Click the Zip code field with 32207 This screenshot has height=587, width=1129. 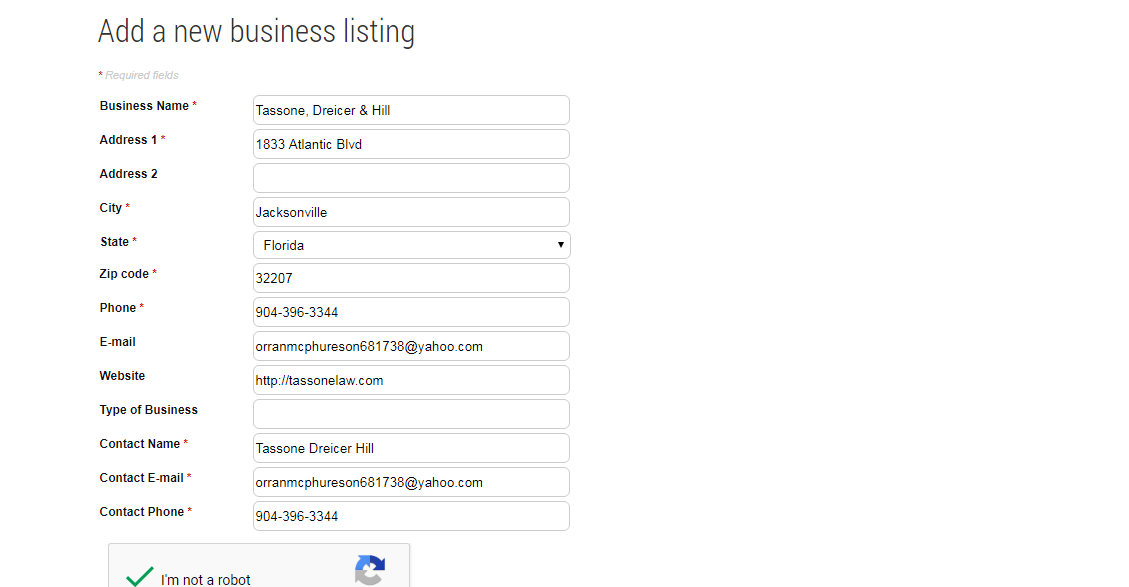click(x=411, y=278)
